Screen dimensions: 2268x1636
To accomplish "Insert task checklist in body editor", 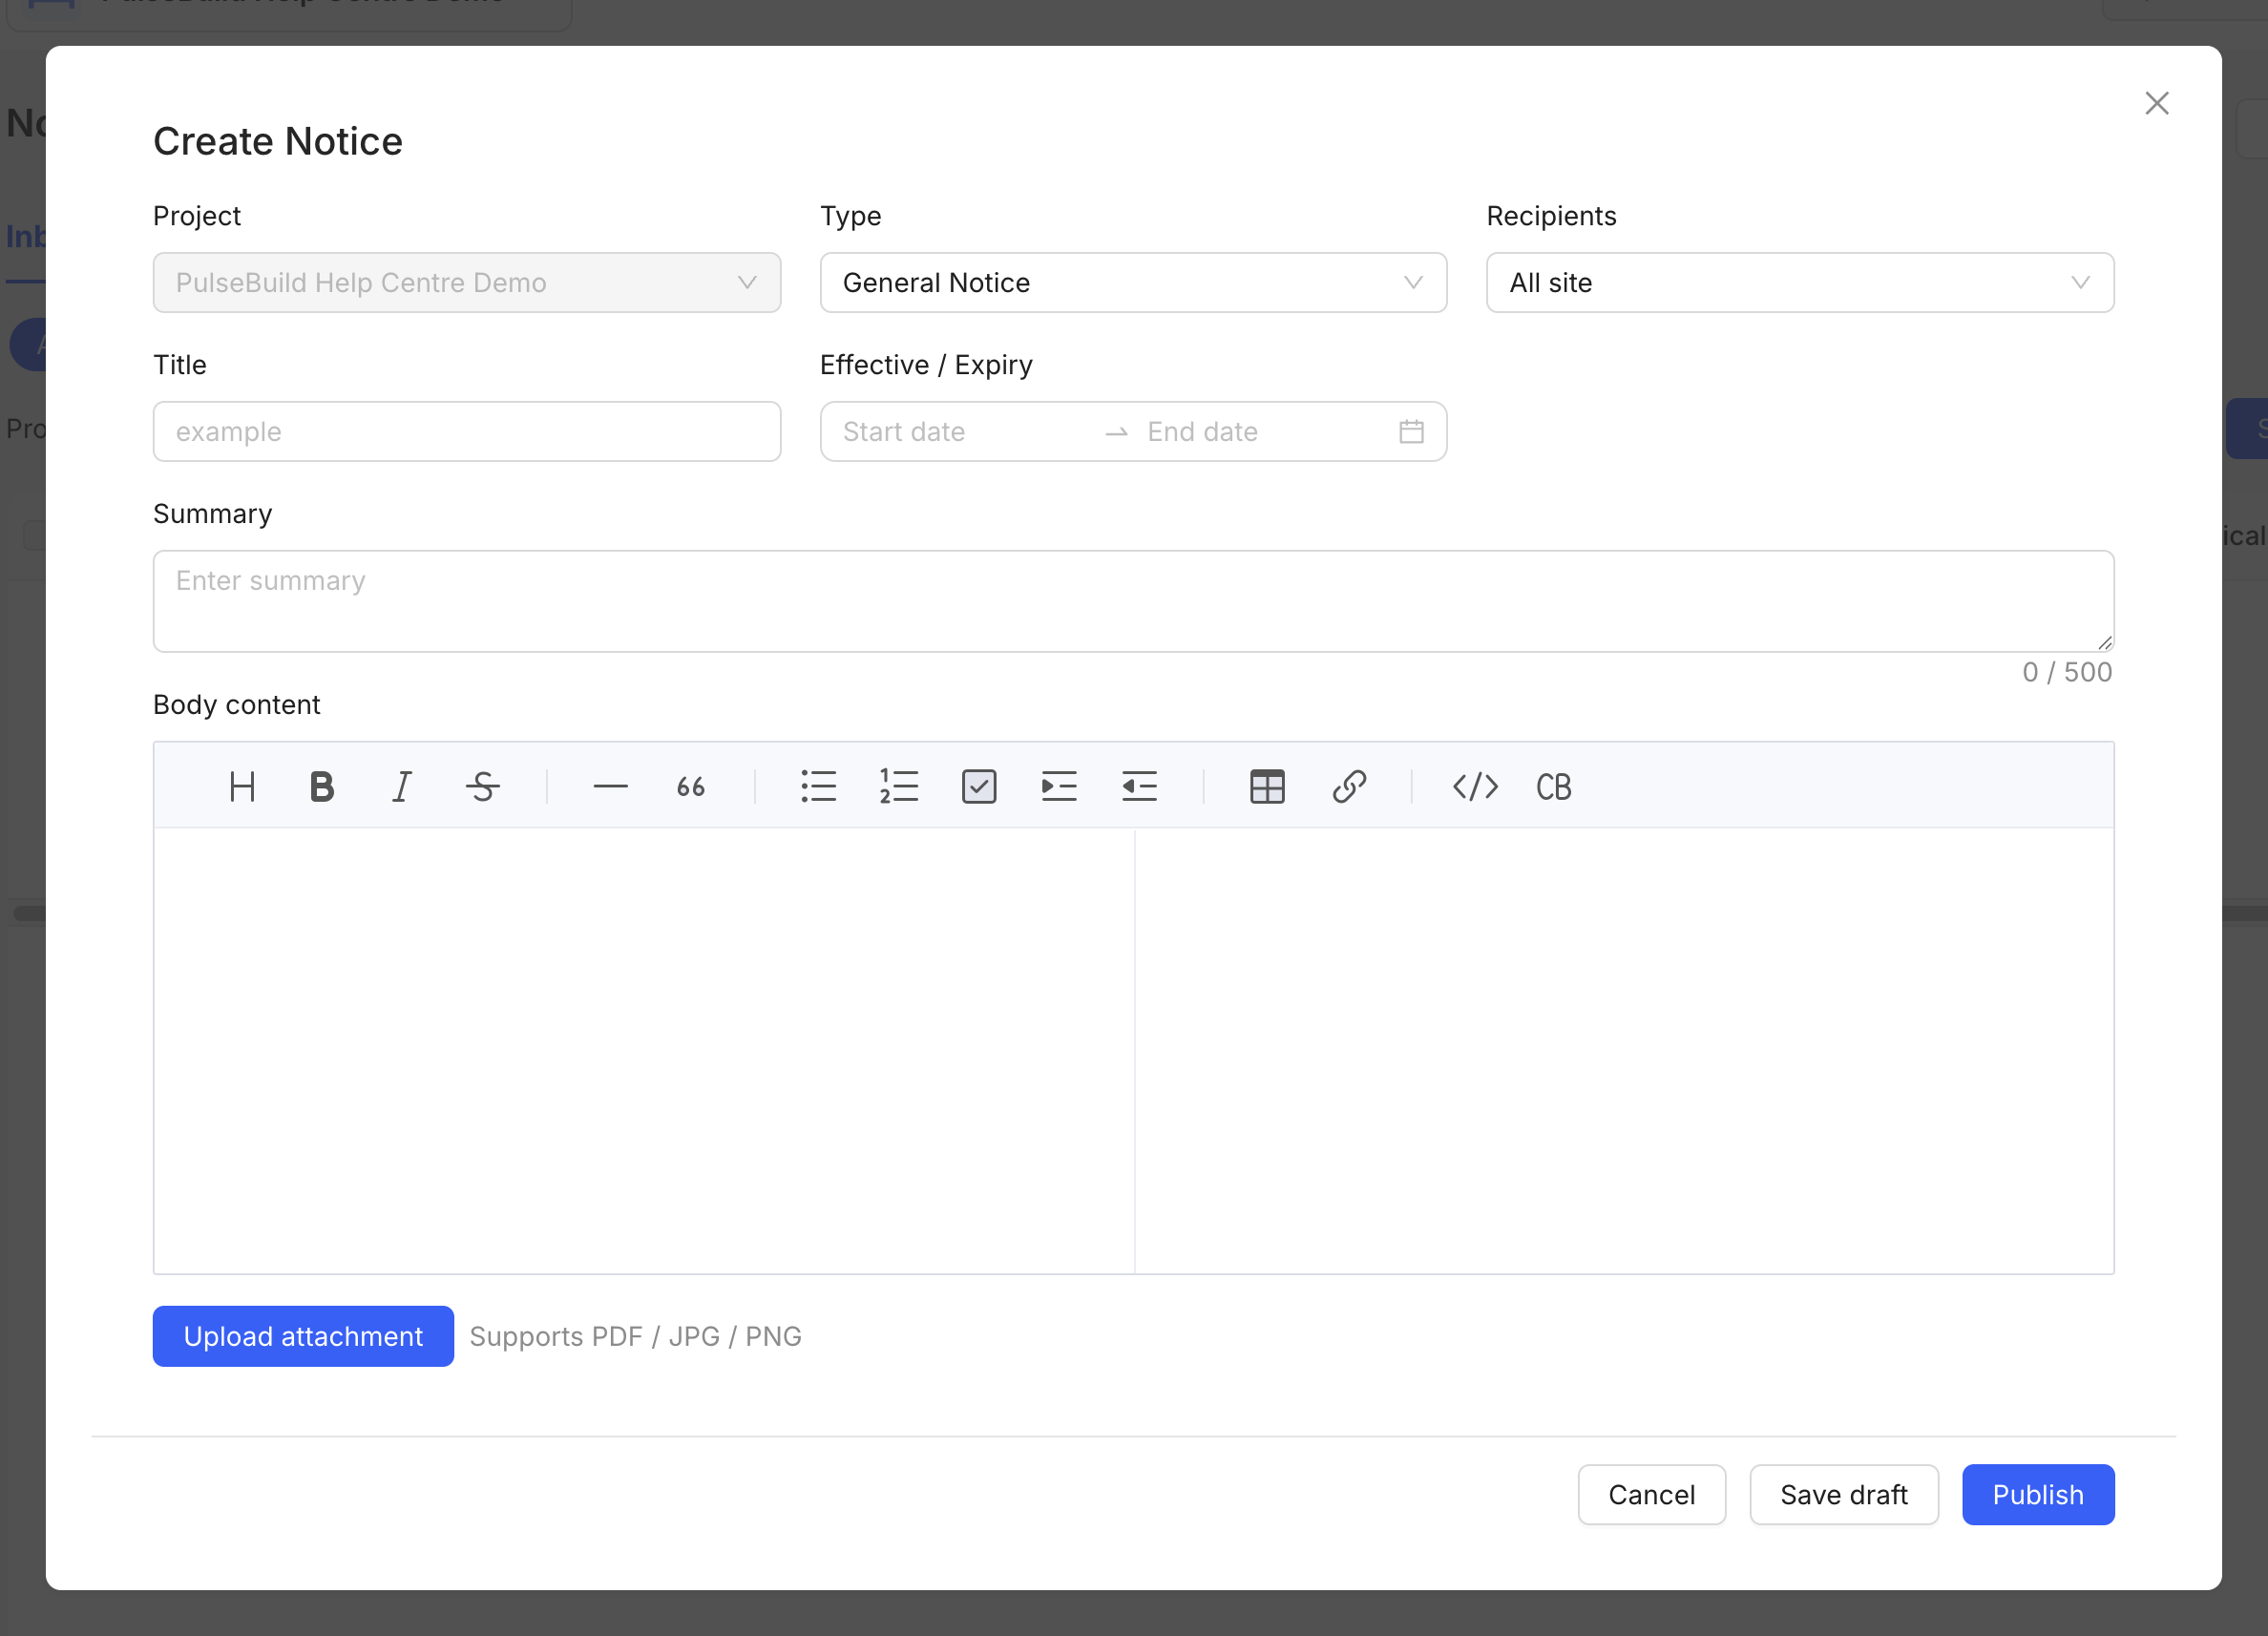I will coord(979,787).
